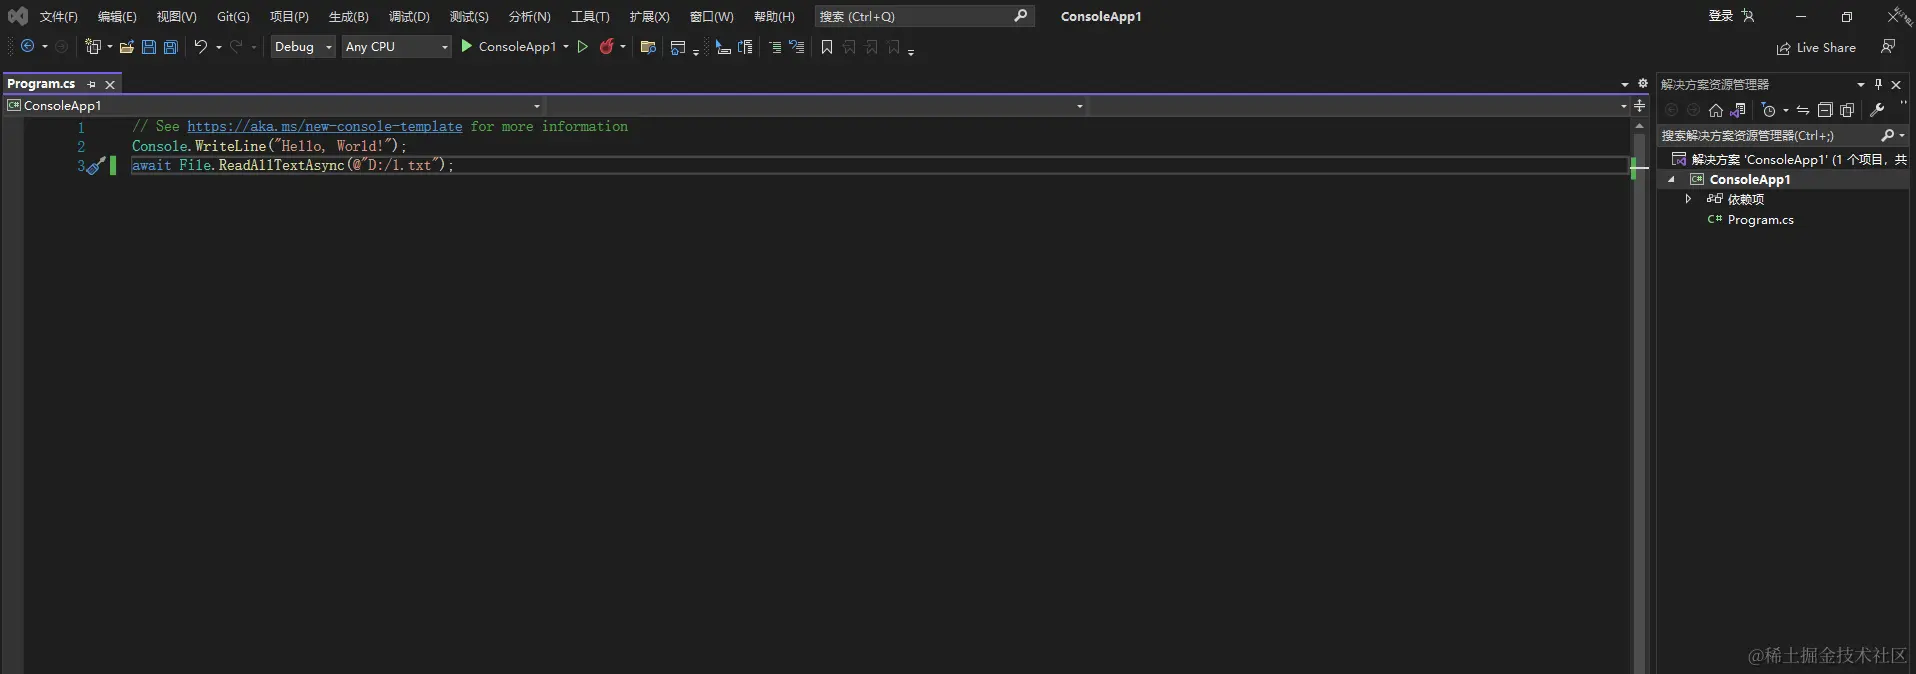Open the ConsoleApp1 start target dropdown arrow
Screen dimensions: 1916x674
(x=566, y=46)
